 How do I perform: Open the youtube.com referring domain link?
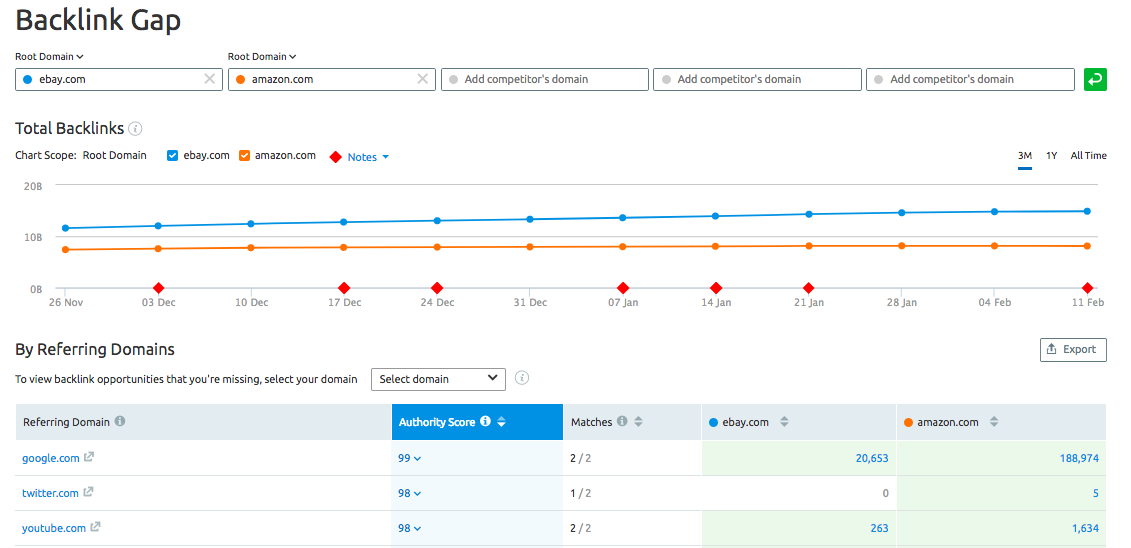(x=53, y=529)
